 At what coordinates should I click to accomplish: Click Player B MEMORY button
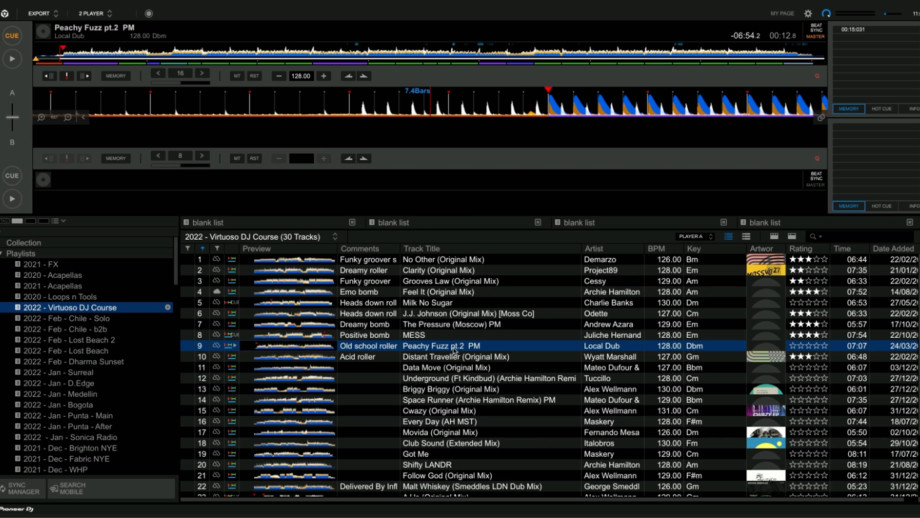click(x=116, y=158)
